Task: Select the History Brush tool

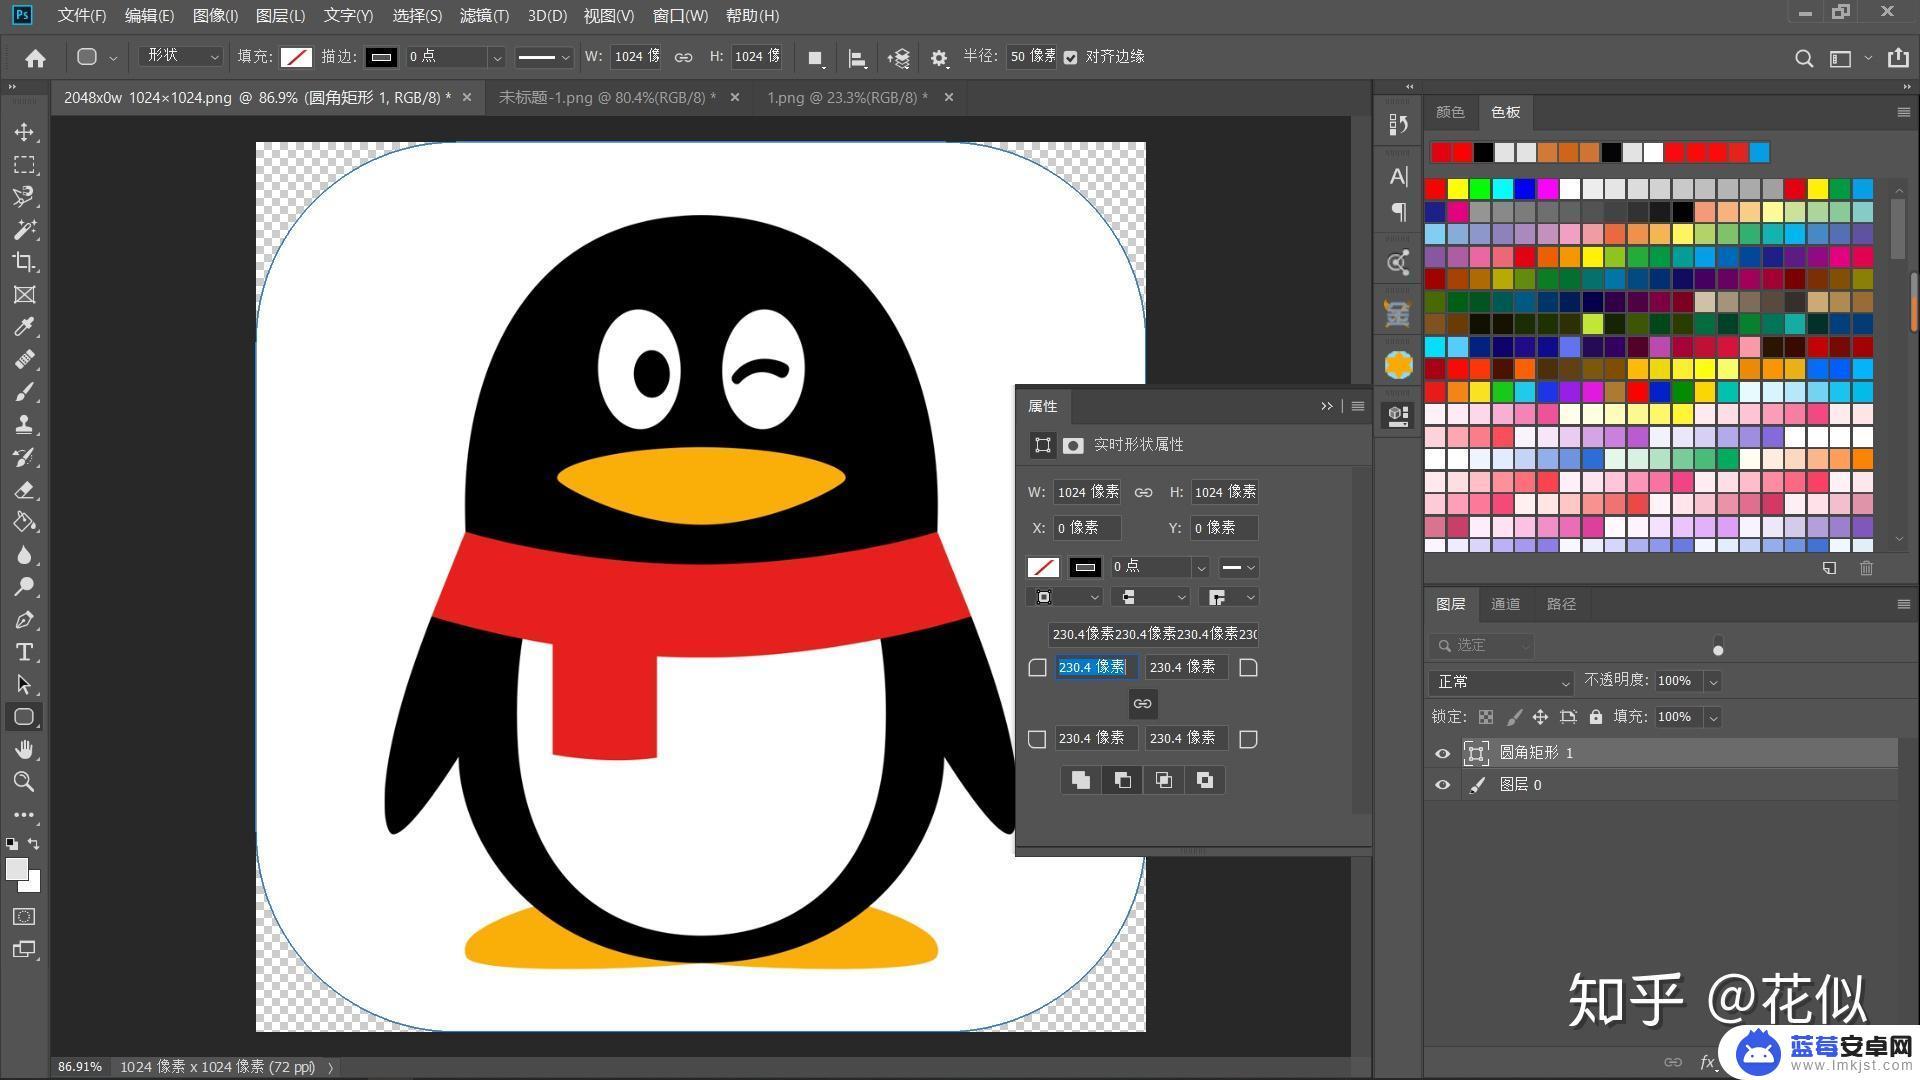Action: (x=24, y=457)
